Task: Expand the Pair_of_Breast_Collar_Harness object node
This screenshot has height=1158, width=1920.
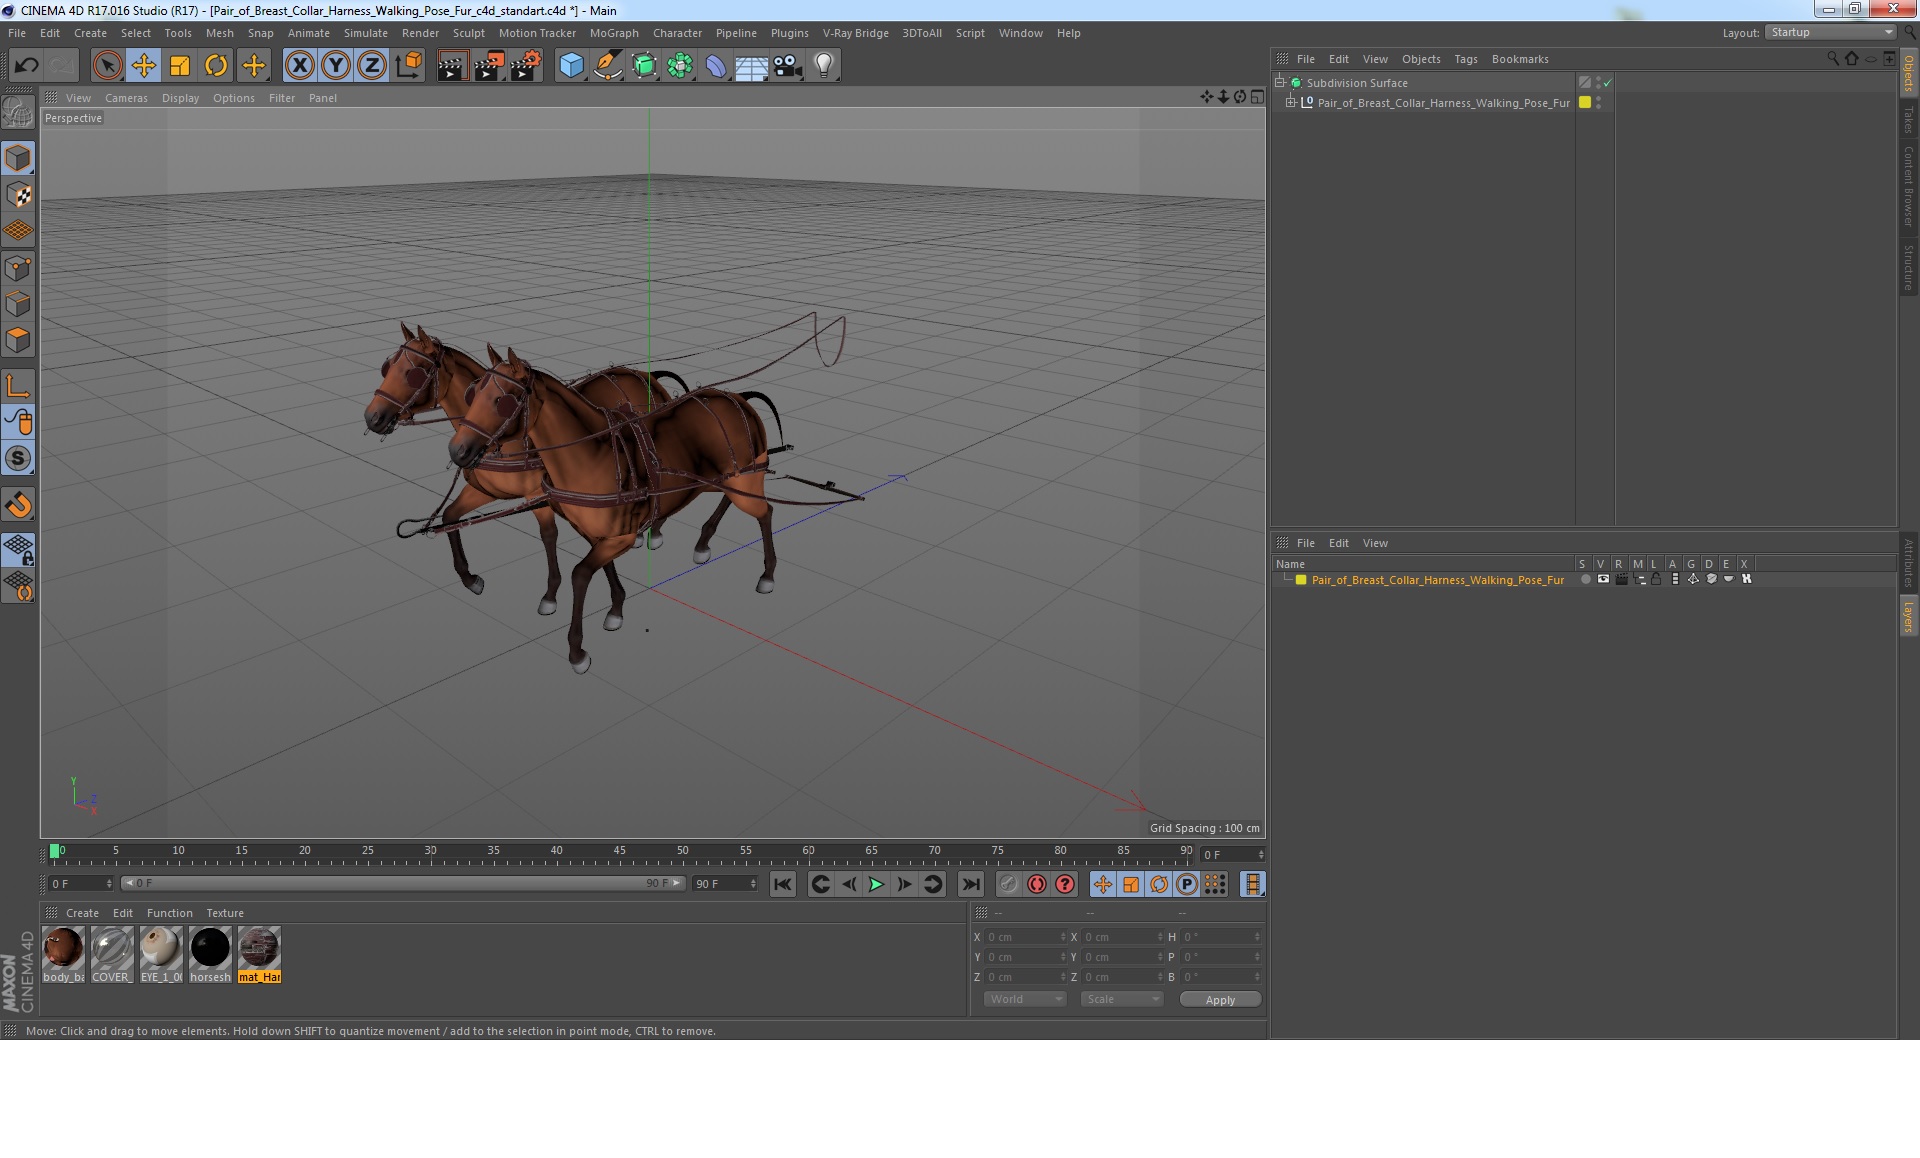Action: pyautogui.click(x=1290, y=103)
